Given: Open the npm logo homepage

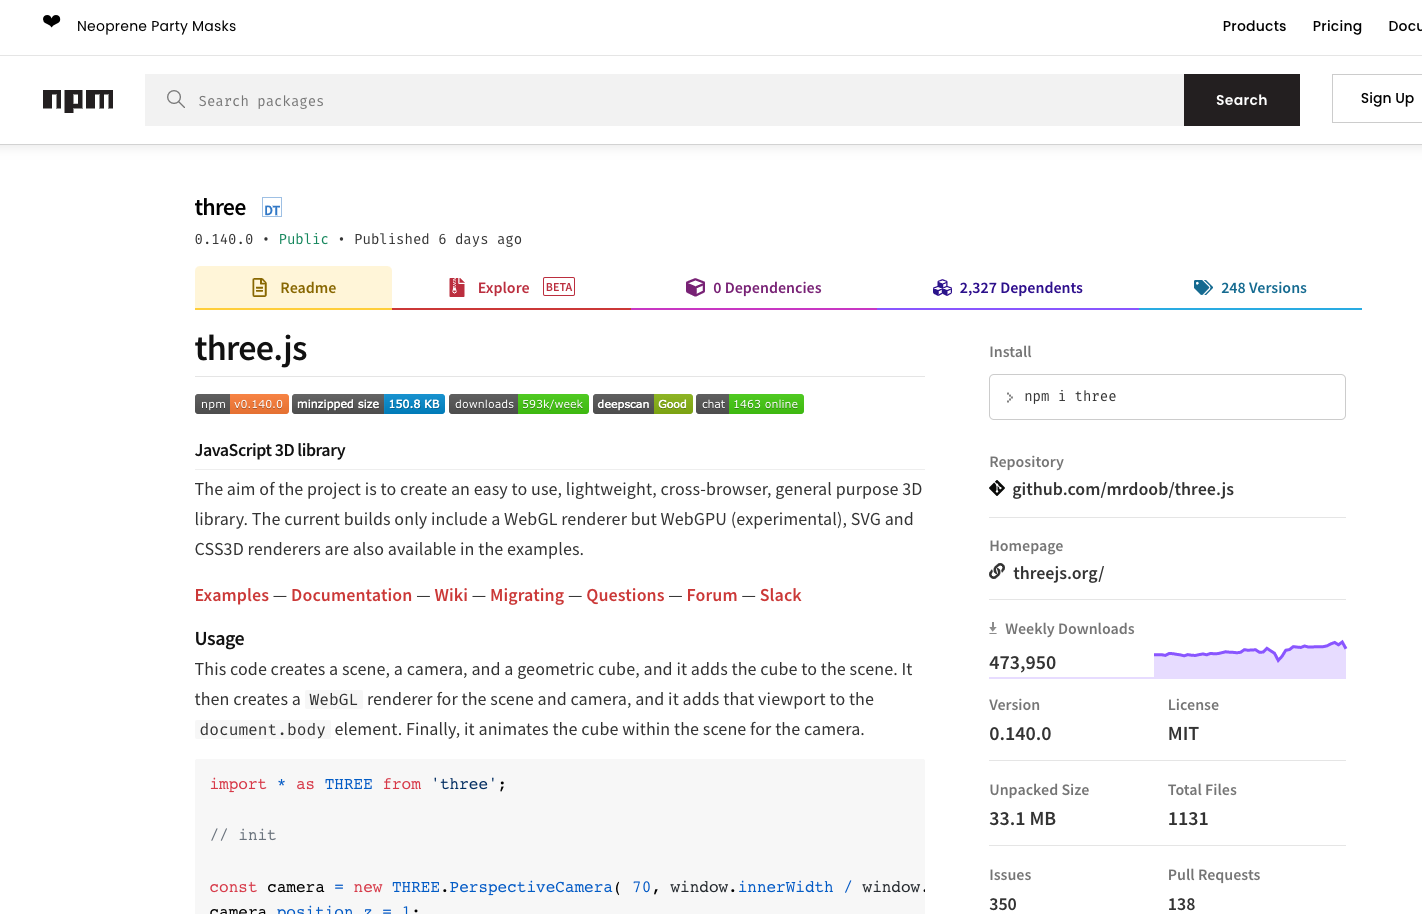Looking at the screenshot, I should (78, 100).
